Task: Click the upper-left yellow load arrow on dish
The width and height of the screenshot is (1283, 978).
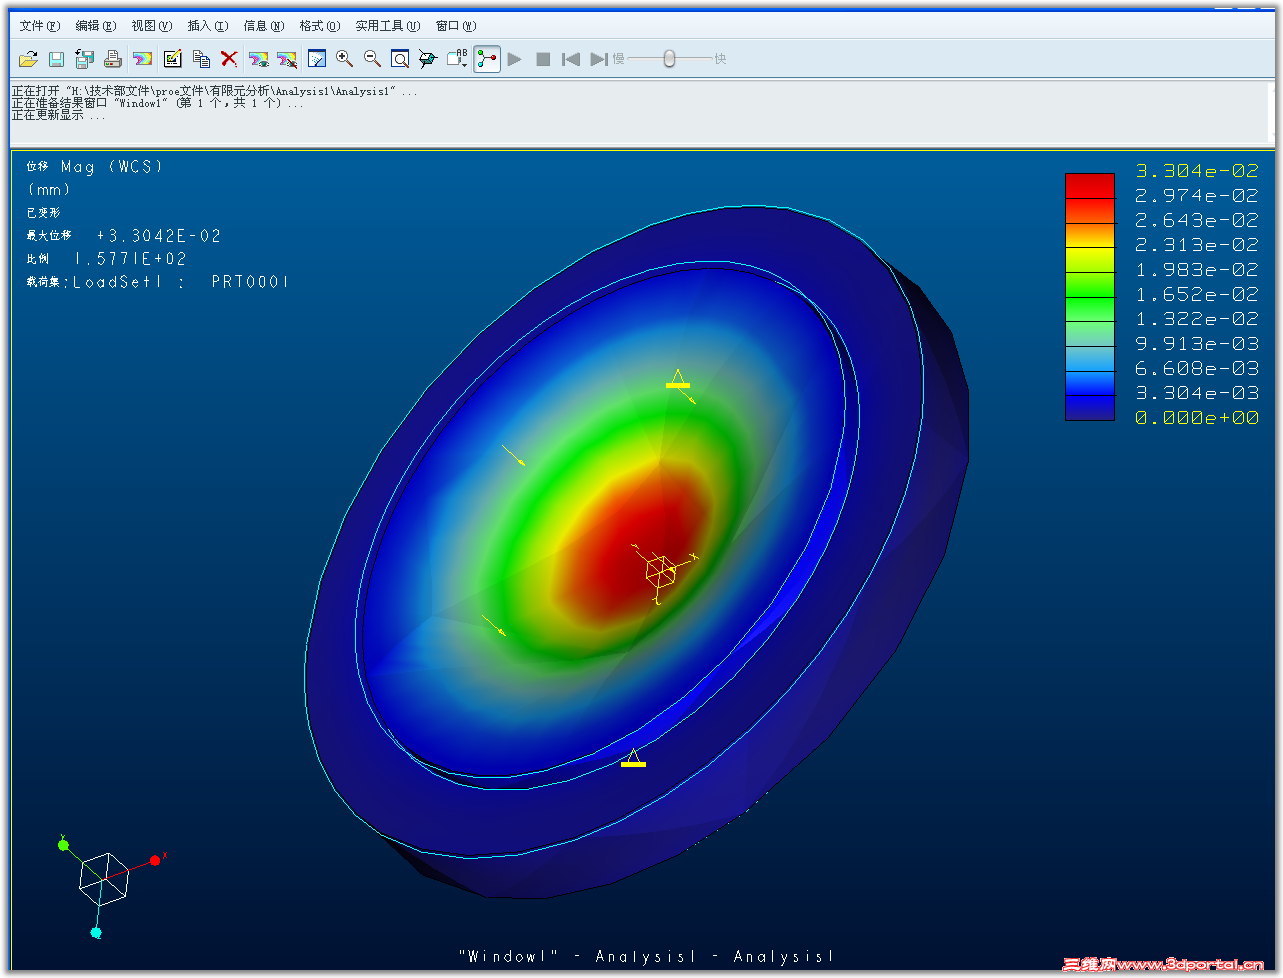Action: 514,456
